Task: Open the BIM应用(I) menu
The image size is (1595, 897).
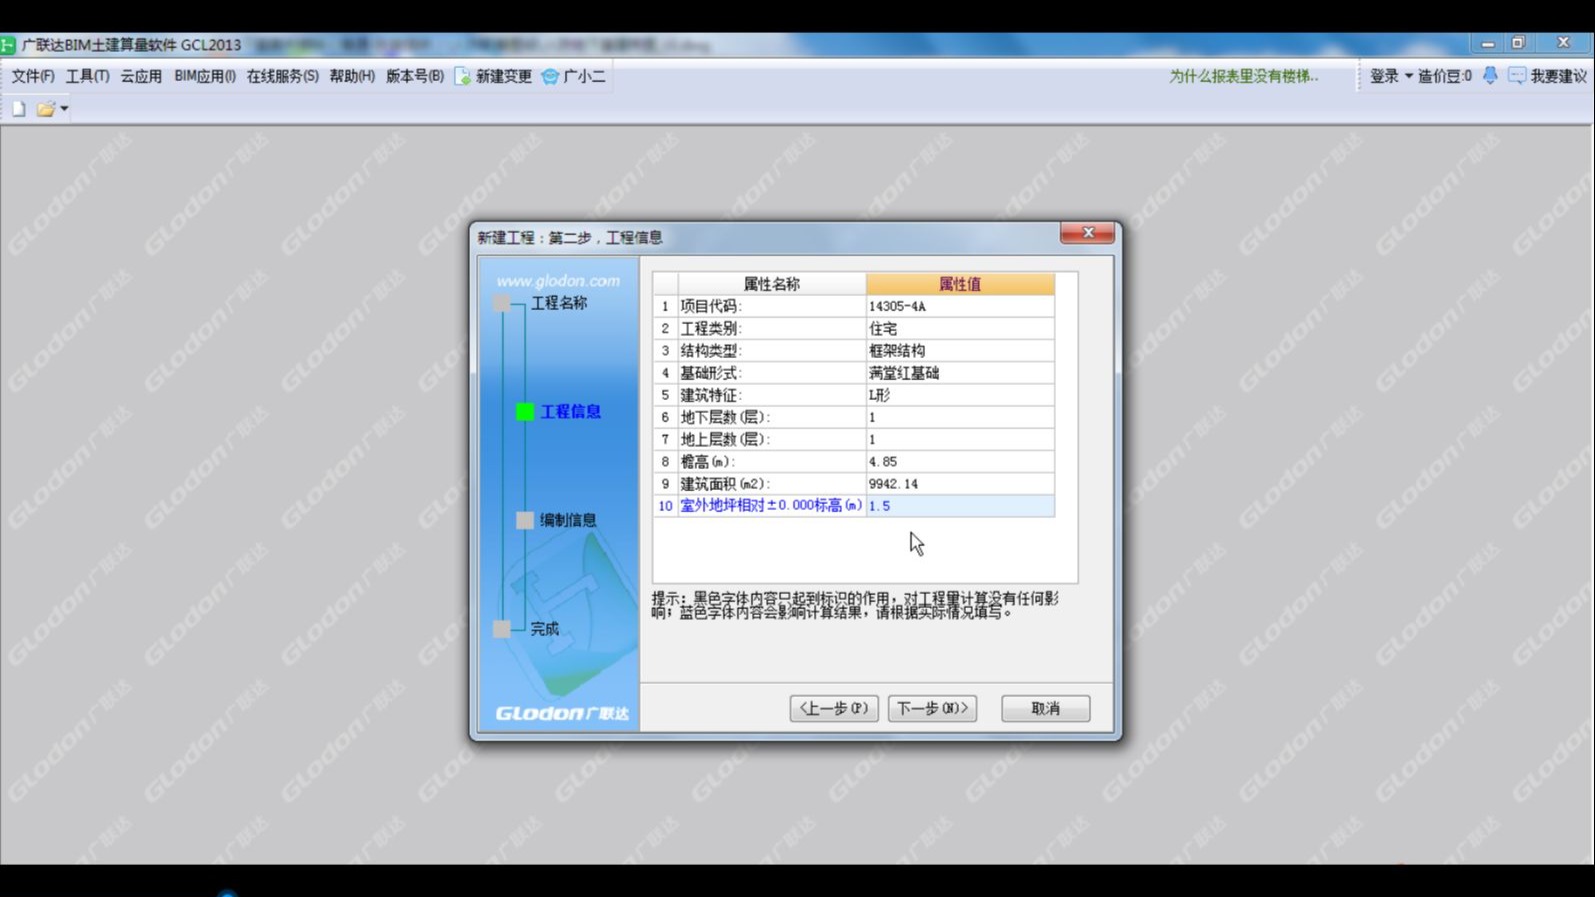Action: point(205,76)
